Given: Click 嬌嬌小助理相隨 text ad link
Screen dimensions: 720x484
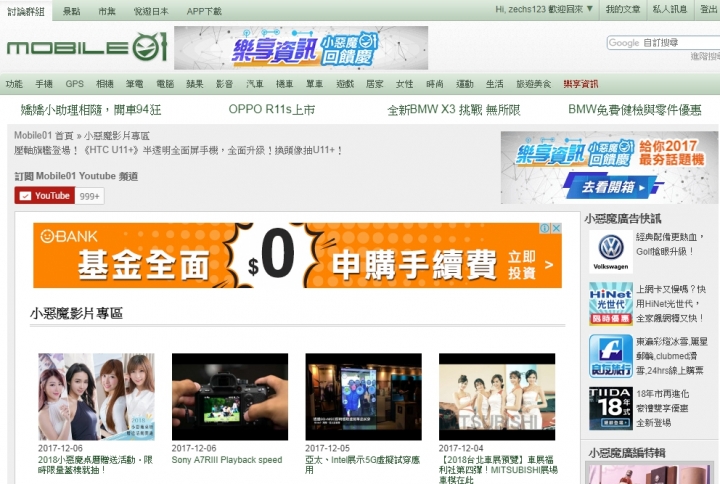Looking at the screenshot, I should click(91, 110).
